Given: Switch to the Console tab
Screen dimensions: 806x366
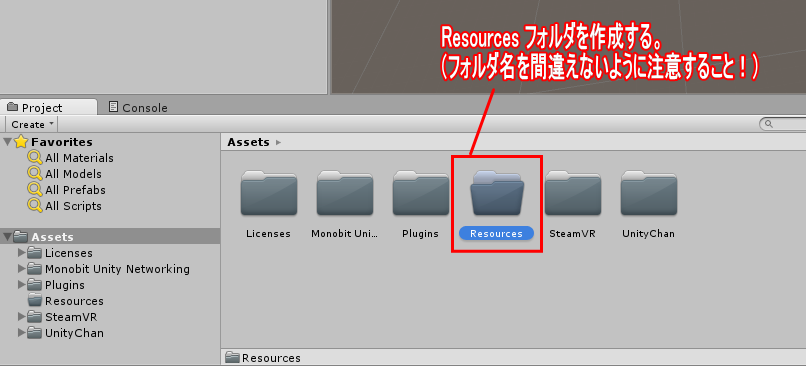Looking at the screenshot, I should pyautogui.click(x=138, y=107).
